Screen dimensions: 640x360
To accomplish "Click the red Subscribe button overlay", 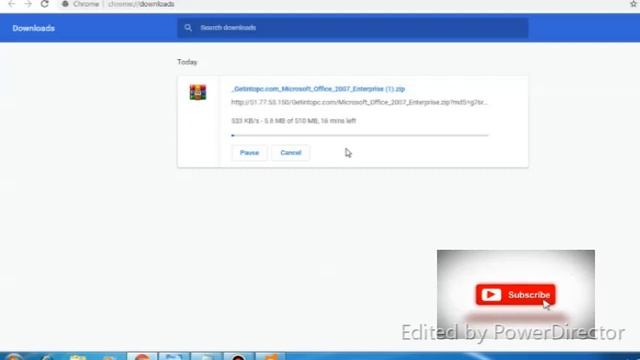I will [x=516, y=295].
